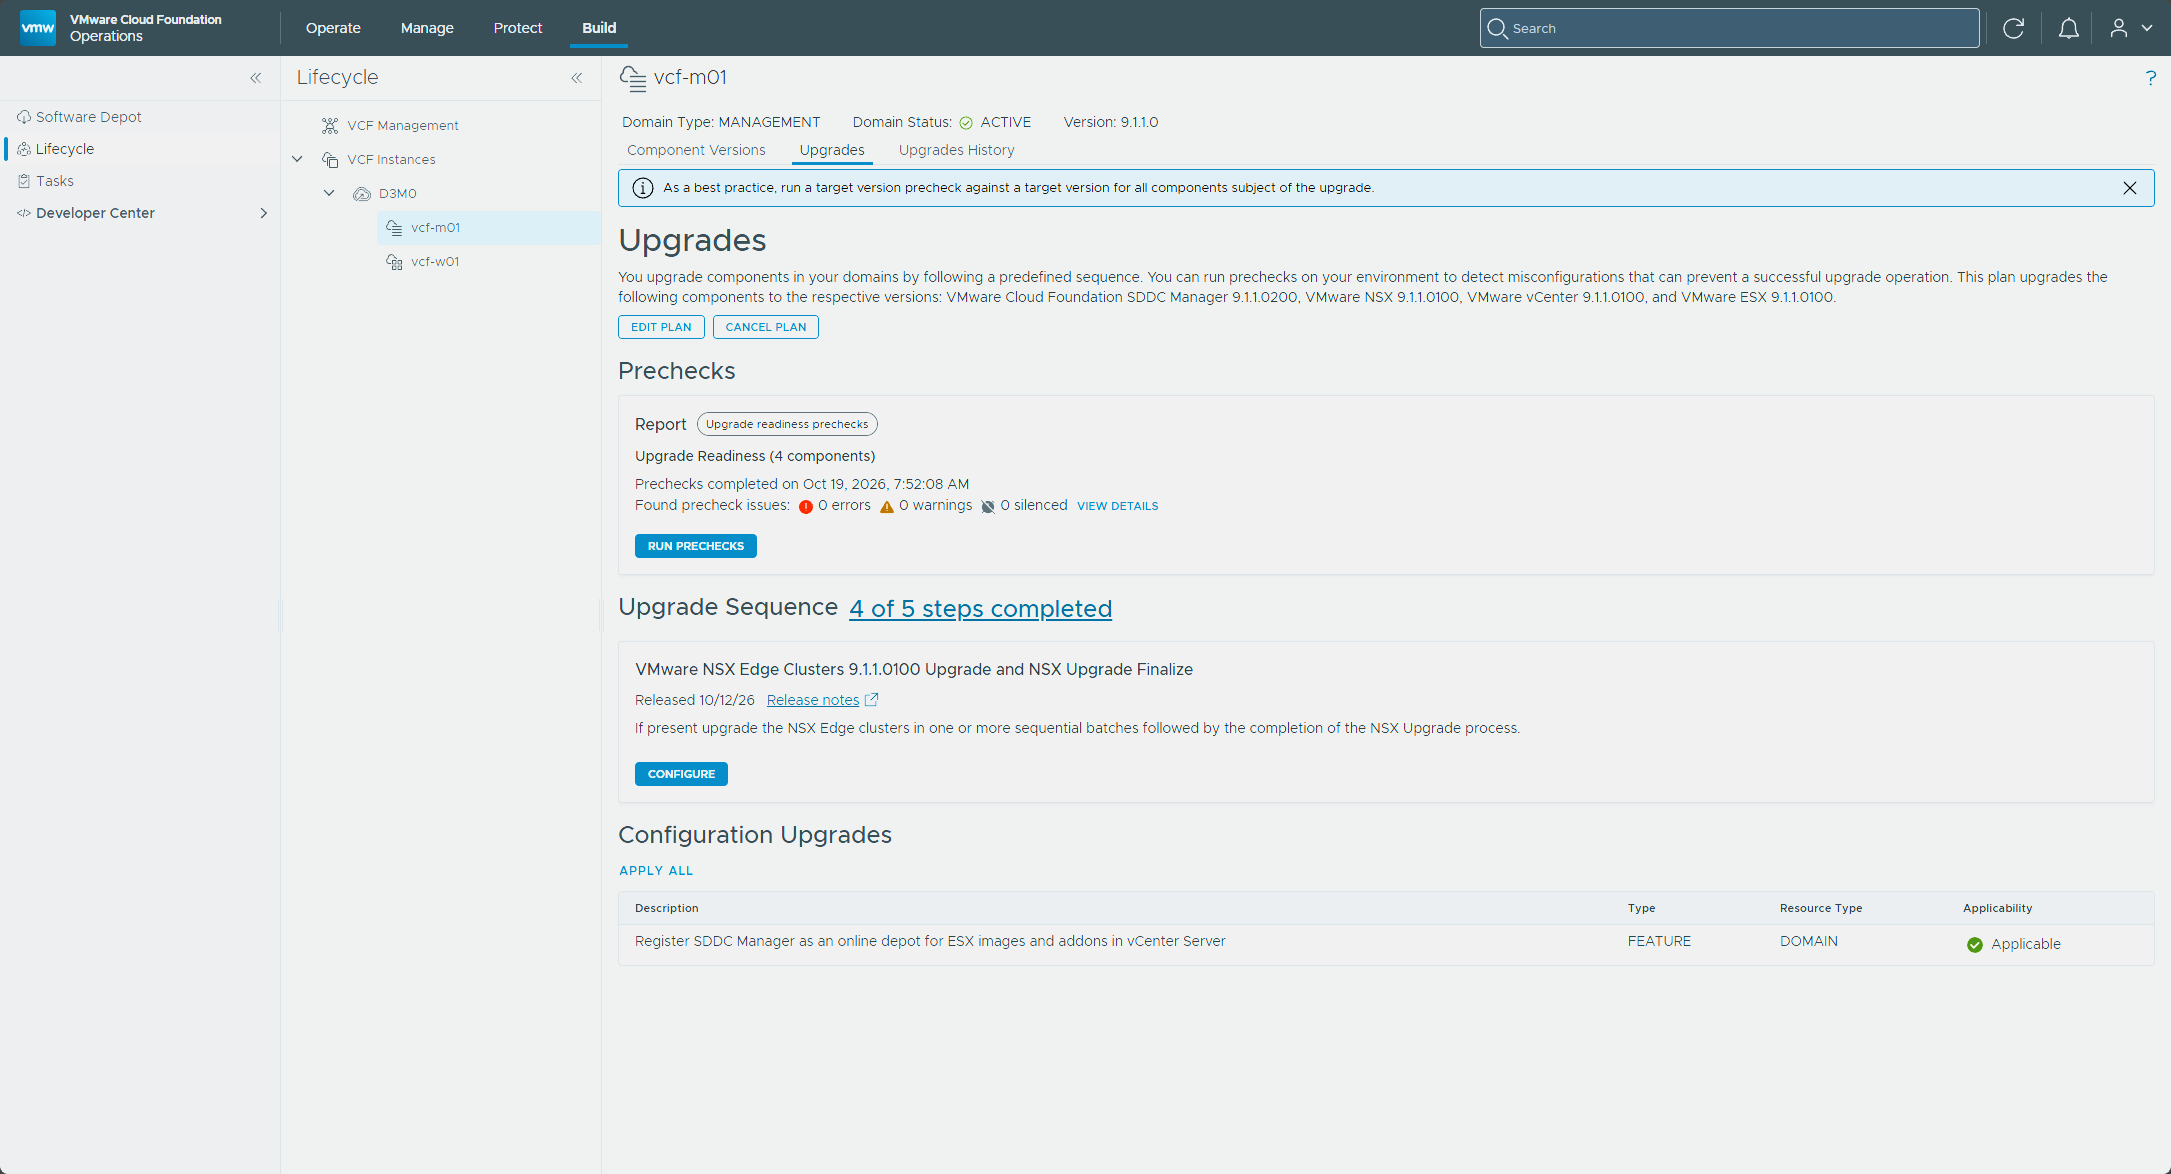Dismiss the best practice info banner

2129,188
